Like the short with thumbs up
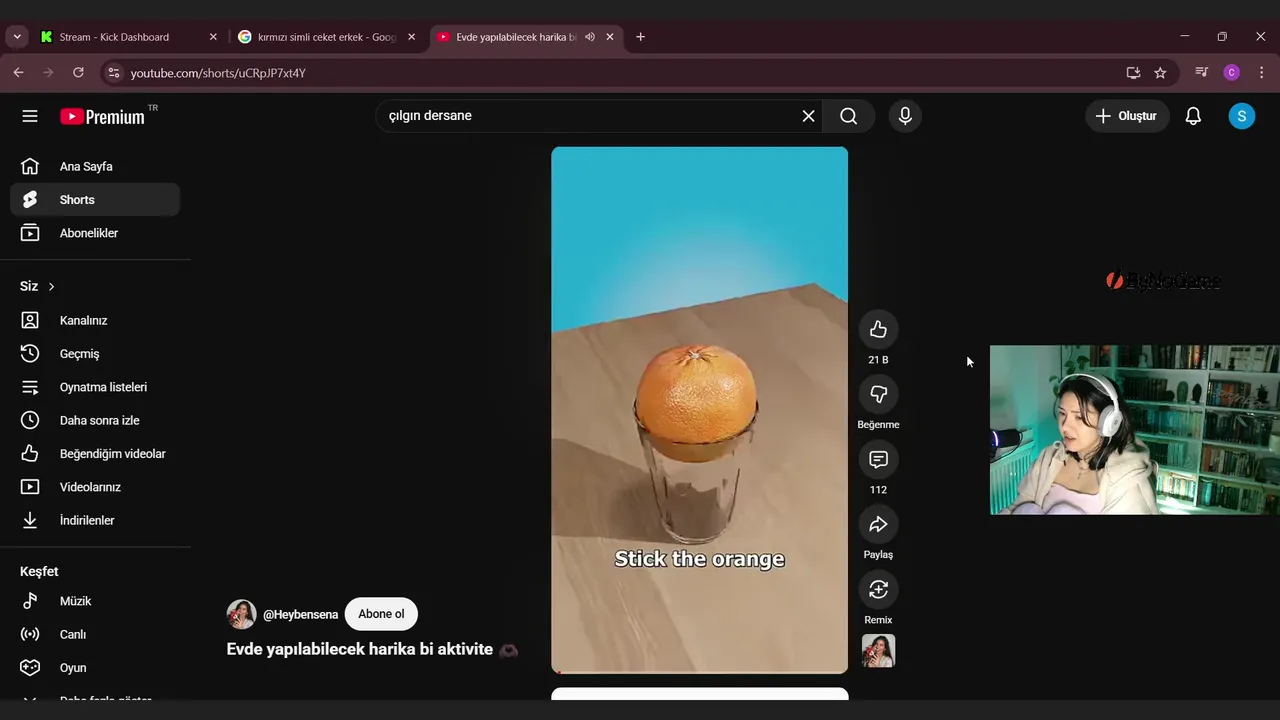Viewport: 1280px width, 720px height. click(878, 330)
